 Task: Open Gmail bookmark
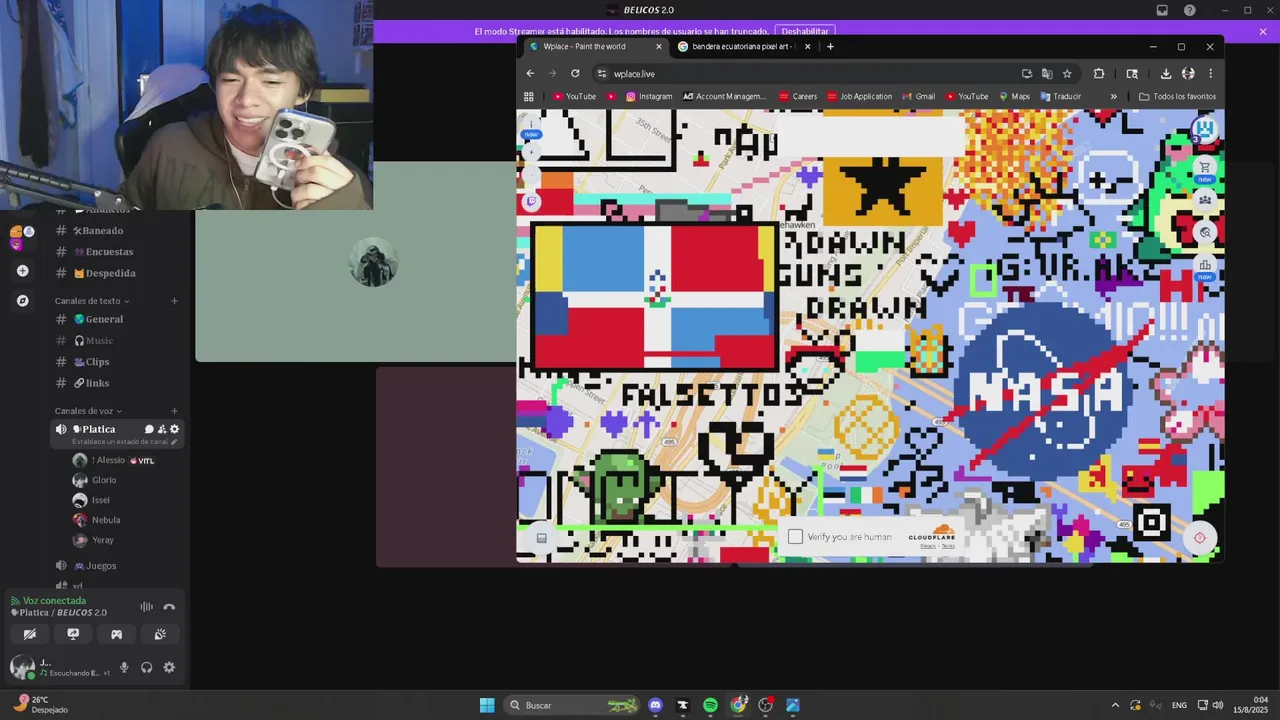pyautogui.click(x=918, y=96)
